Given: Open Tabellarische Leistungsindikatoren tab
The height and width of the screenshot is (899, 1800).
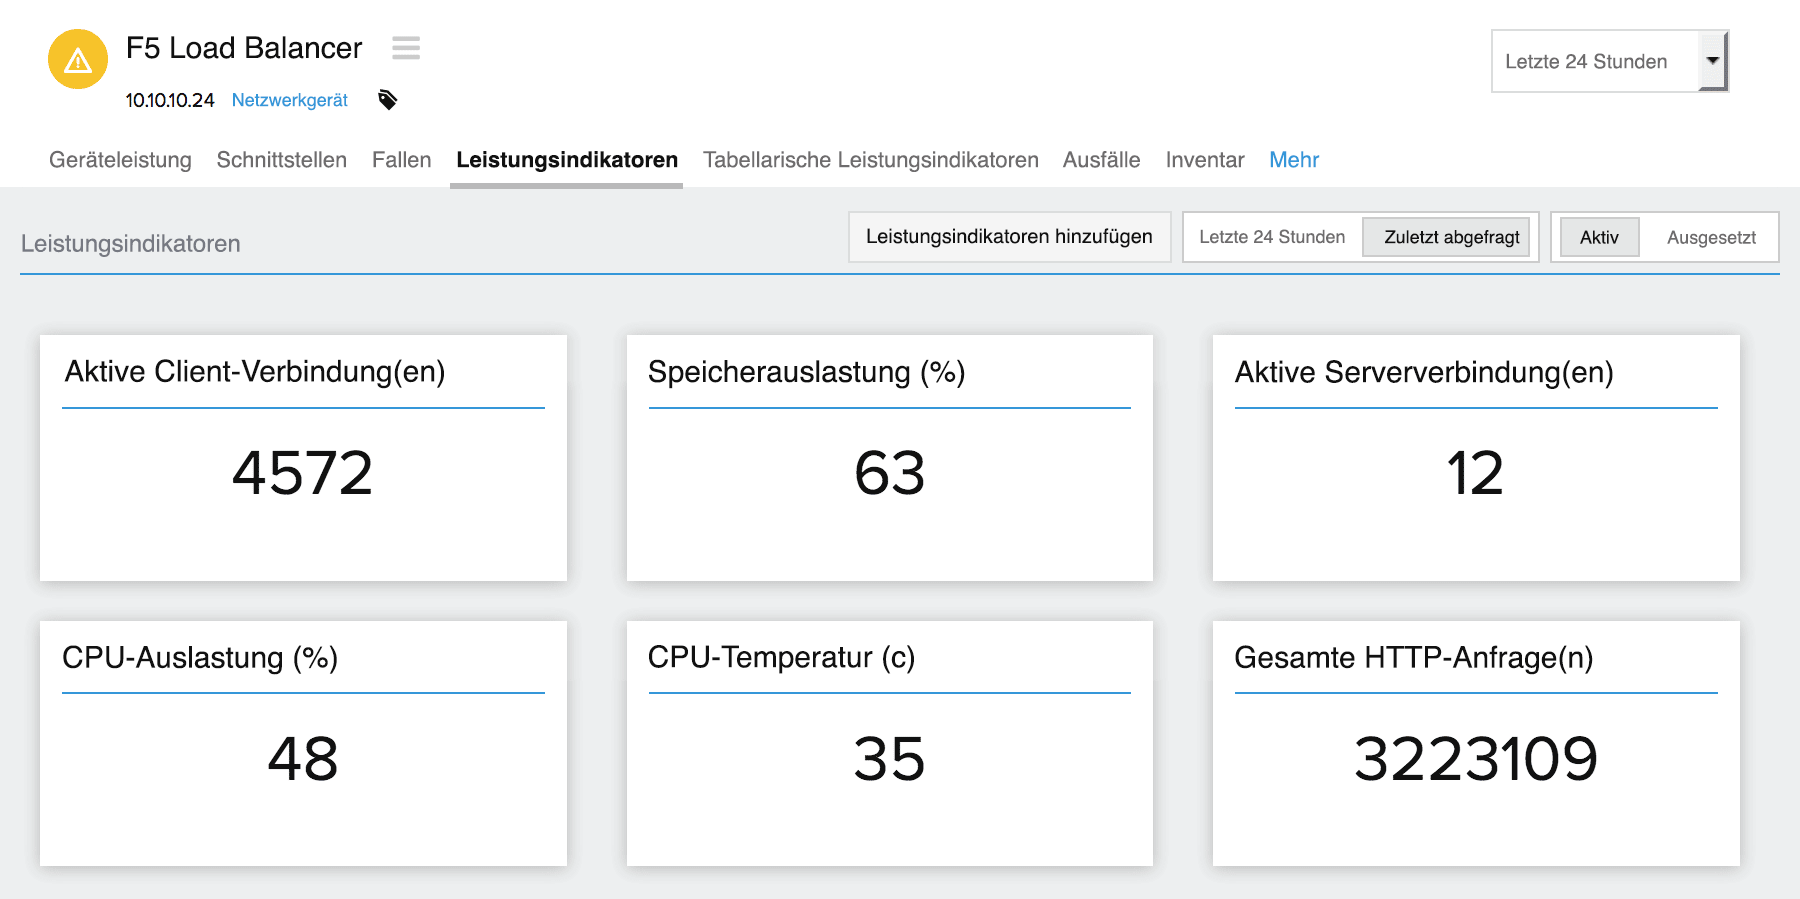Looking at the screenshot, I should coord(871,160).
